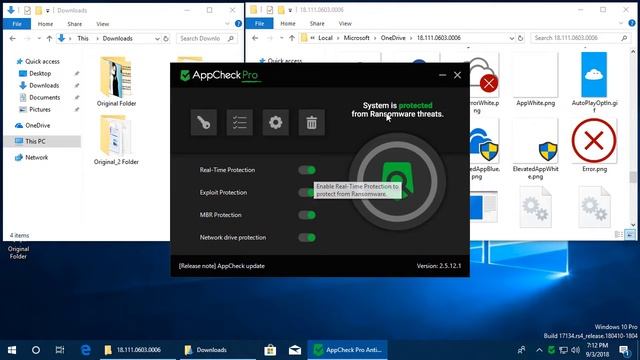
Task: Switch to details view in OneDrive folder window
Action: 619,235
